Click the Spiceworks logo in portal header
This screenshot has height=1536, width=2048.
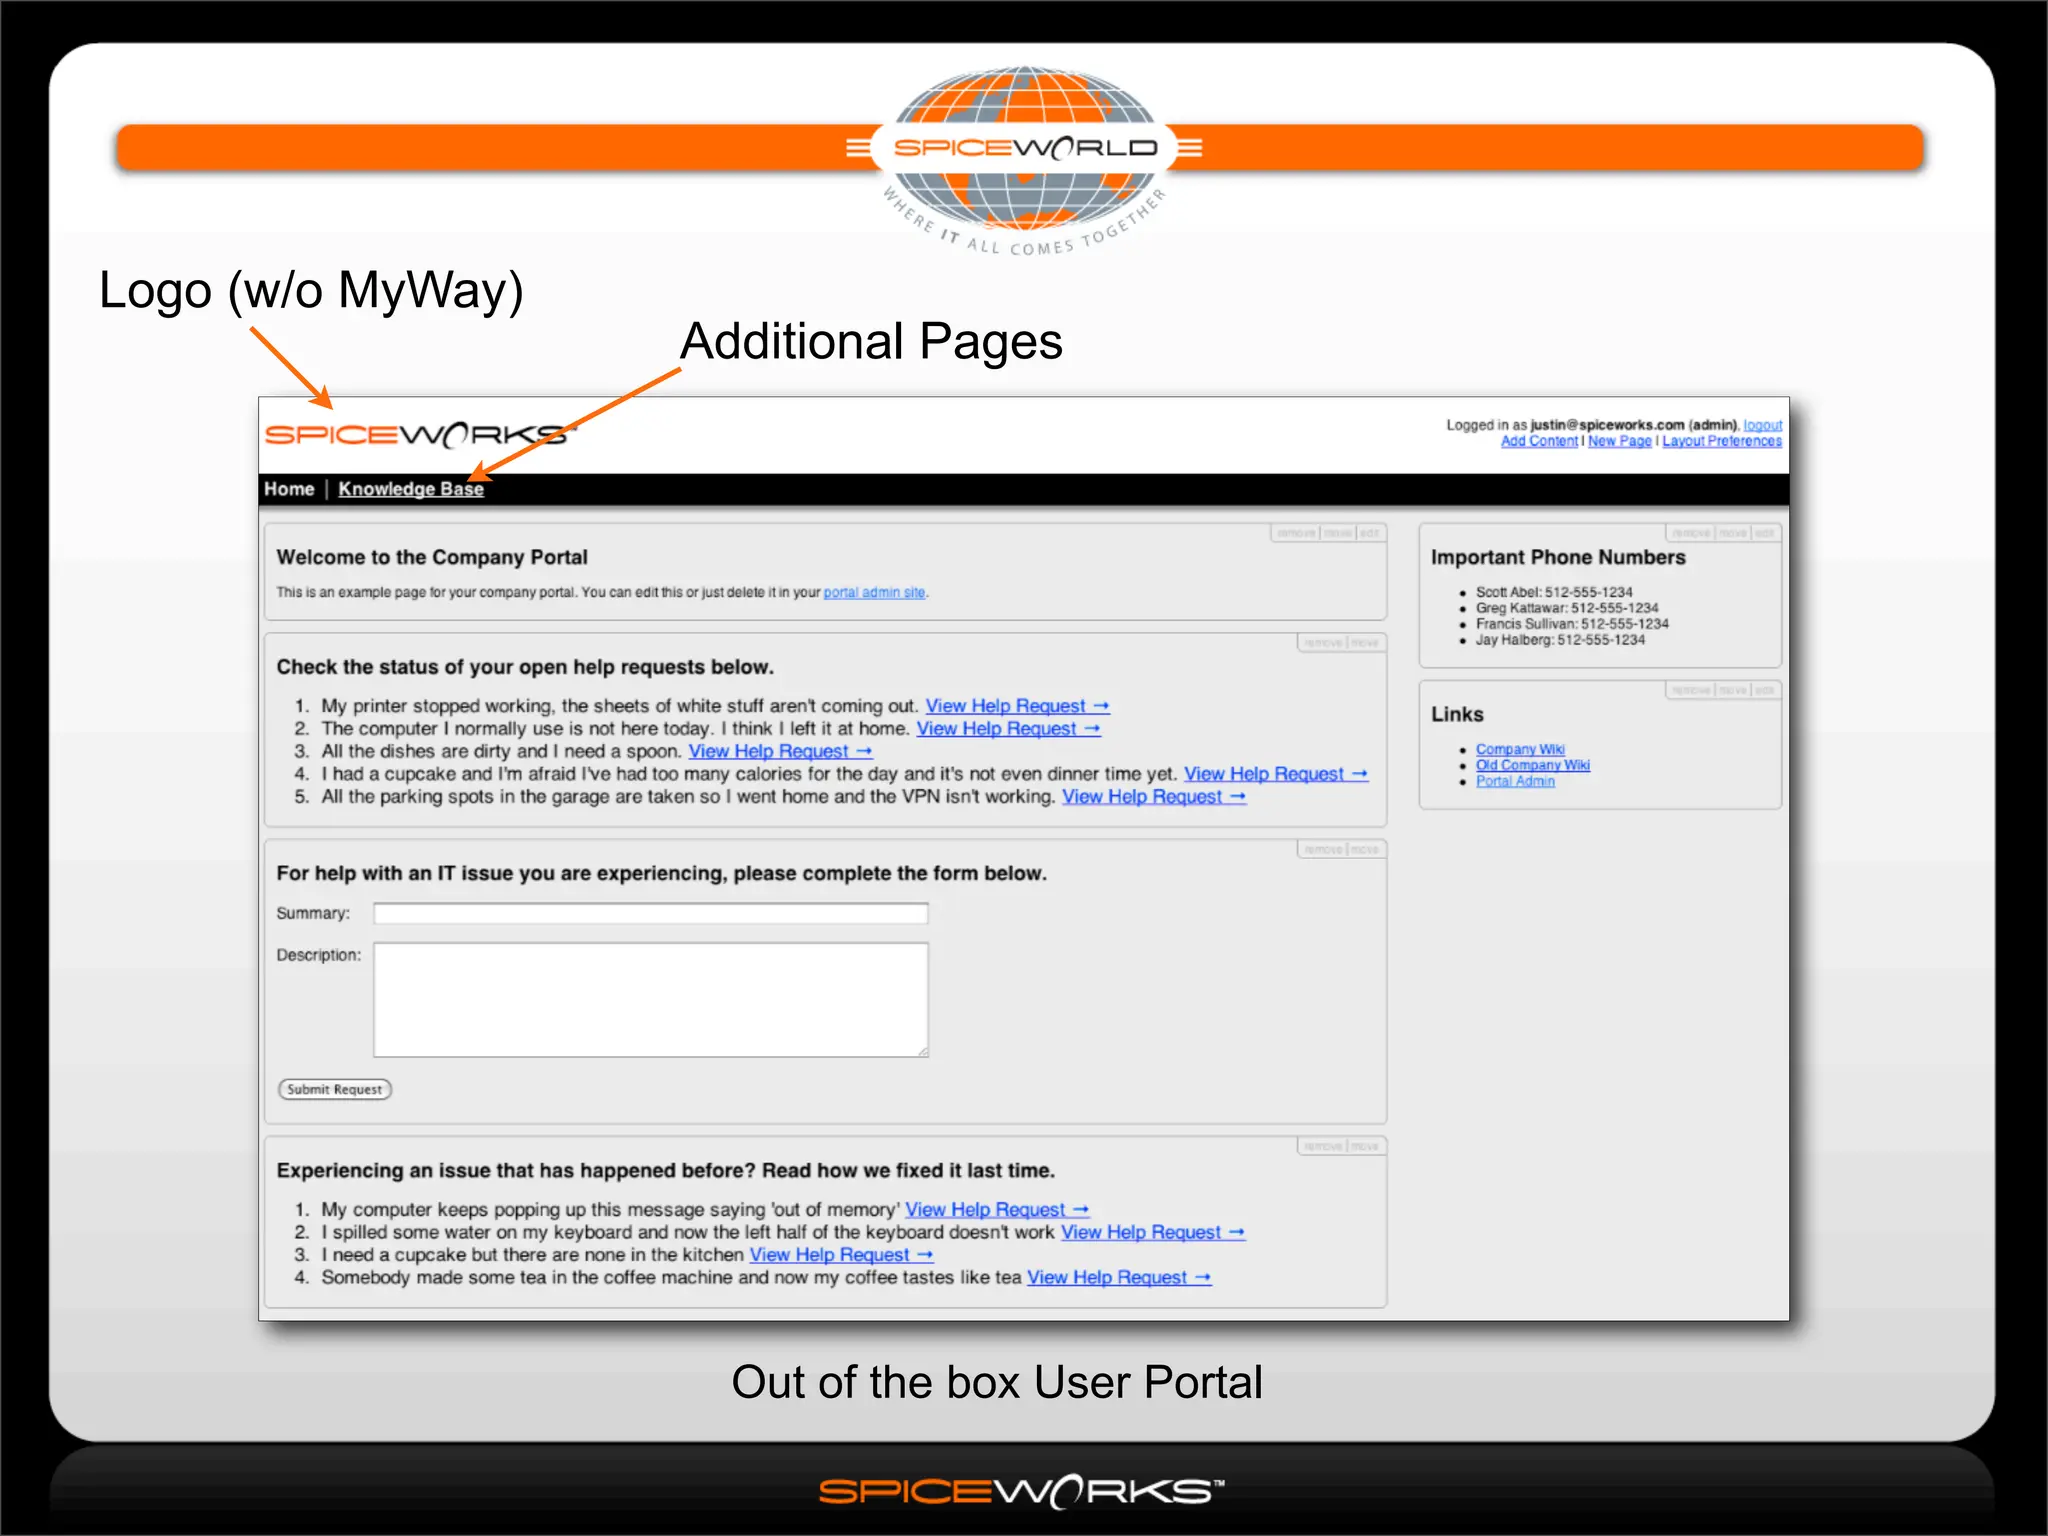(420, 434)
